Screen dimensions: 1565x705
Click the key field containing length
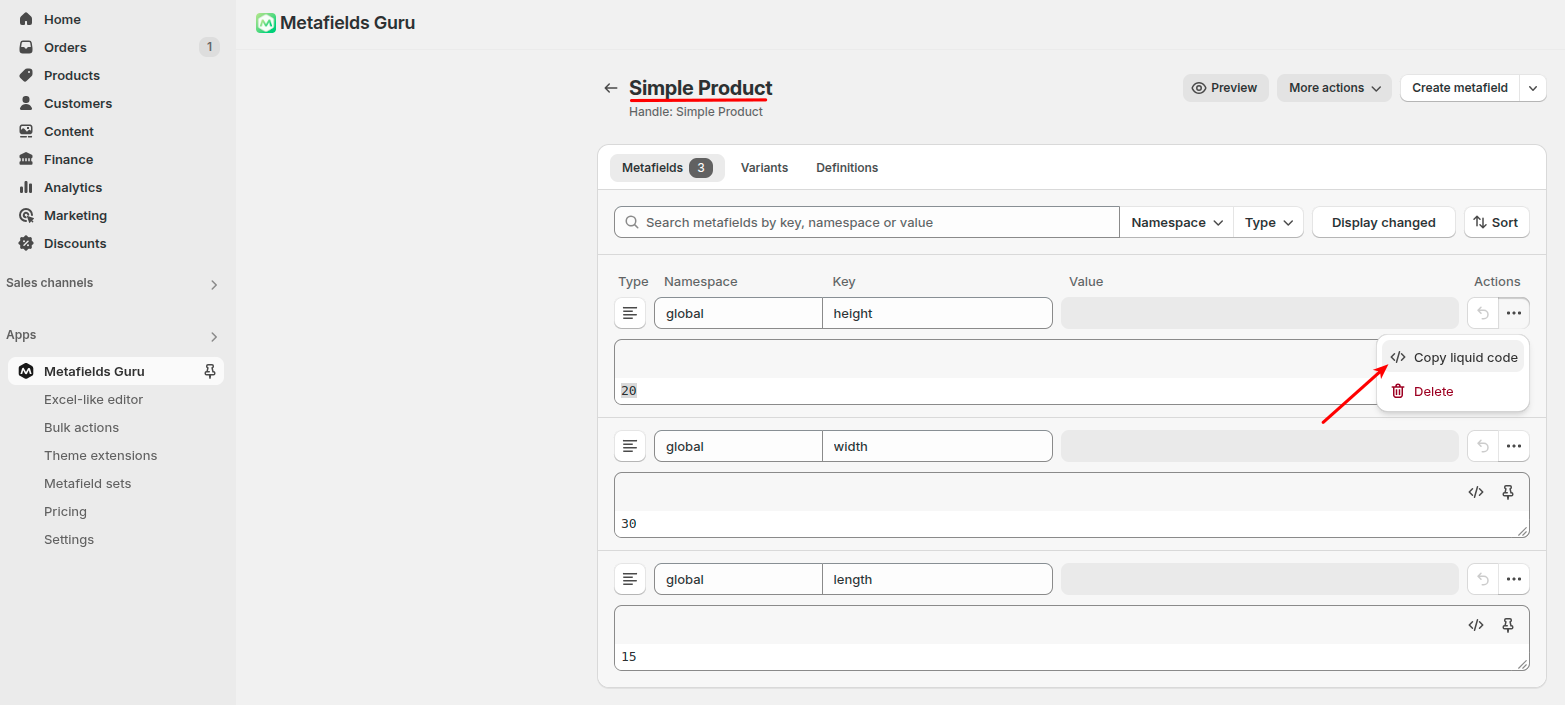pyautogui.click(x=938, y=579)
